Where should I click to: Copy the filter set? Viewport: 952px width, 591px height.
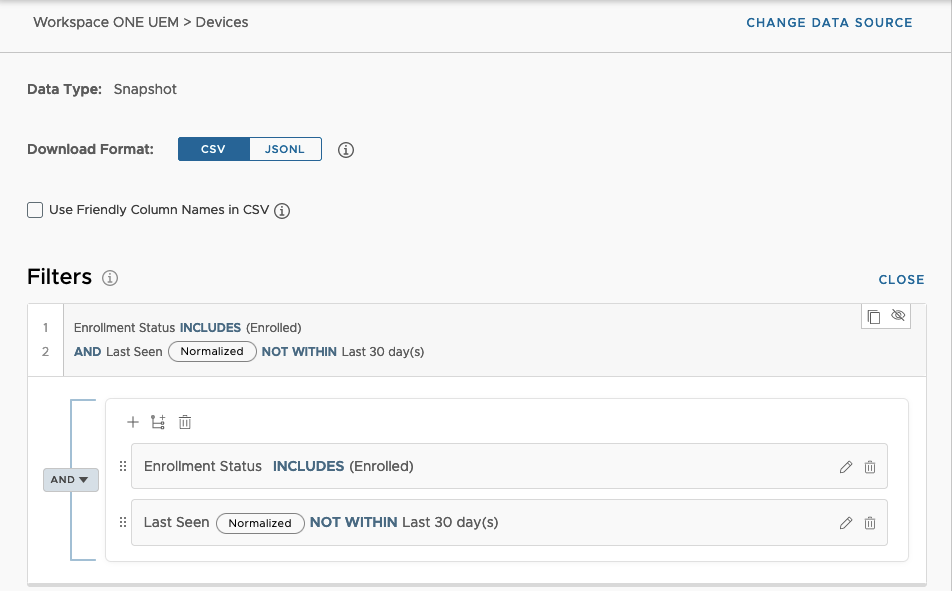(x=875, y=315)
